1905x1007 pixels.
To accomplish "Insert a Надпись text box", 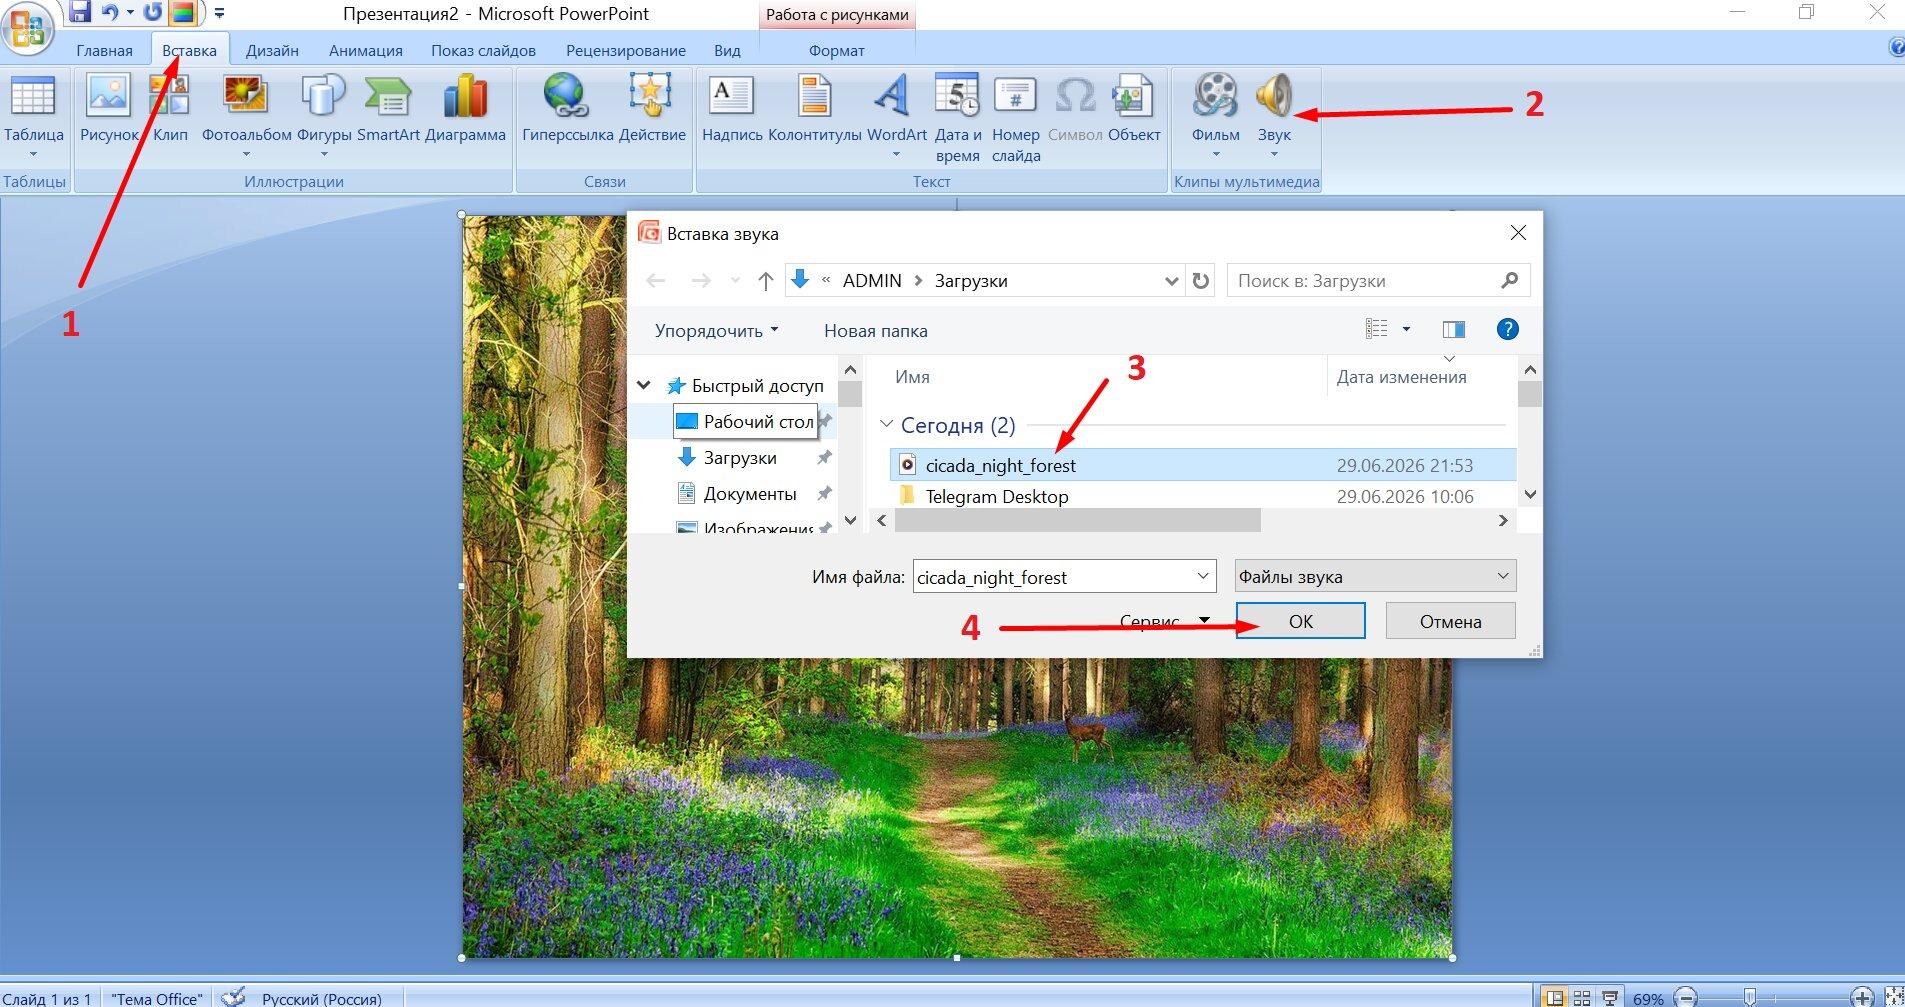I will tap(732, 110).
